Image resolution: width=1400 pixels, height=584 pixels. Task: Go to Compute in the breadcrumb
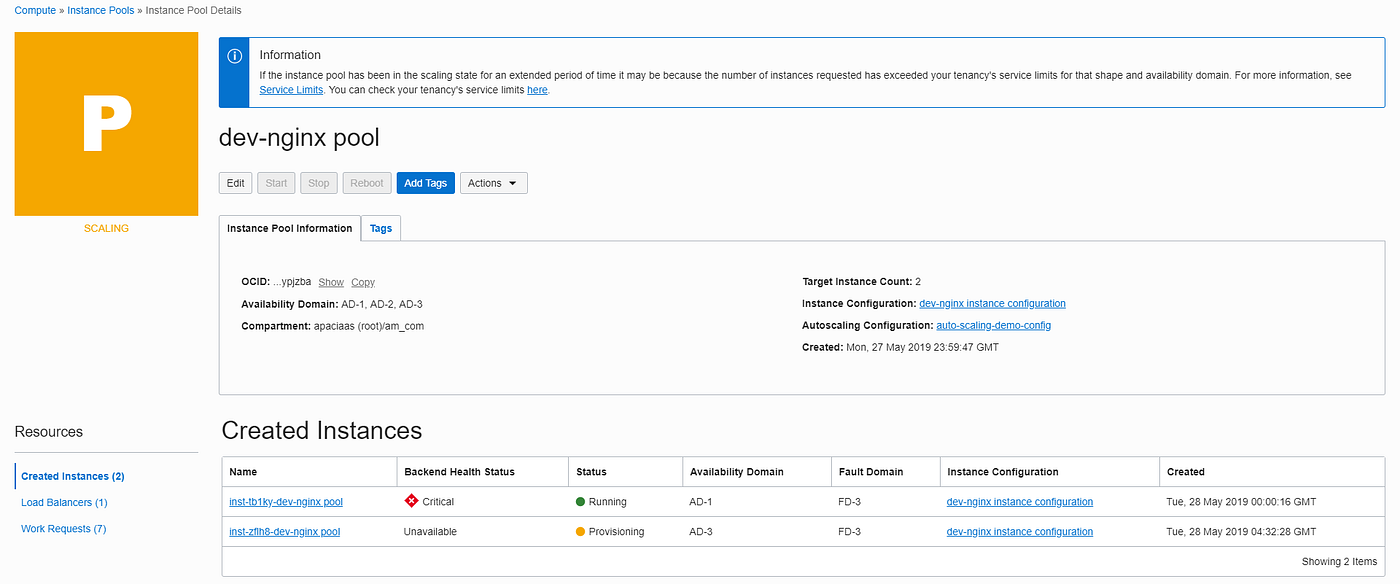(x=35, y=10)
